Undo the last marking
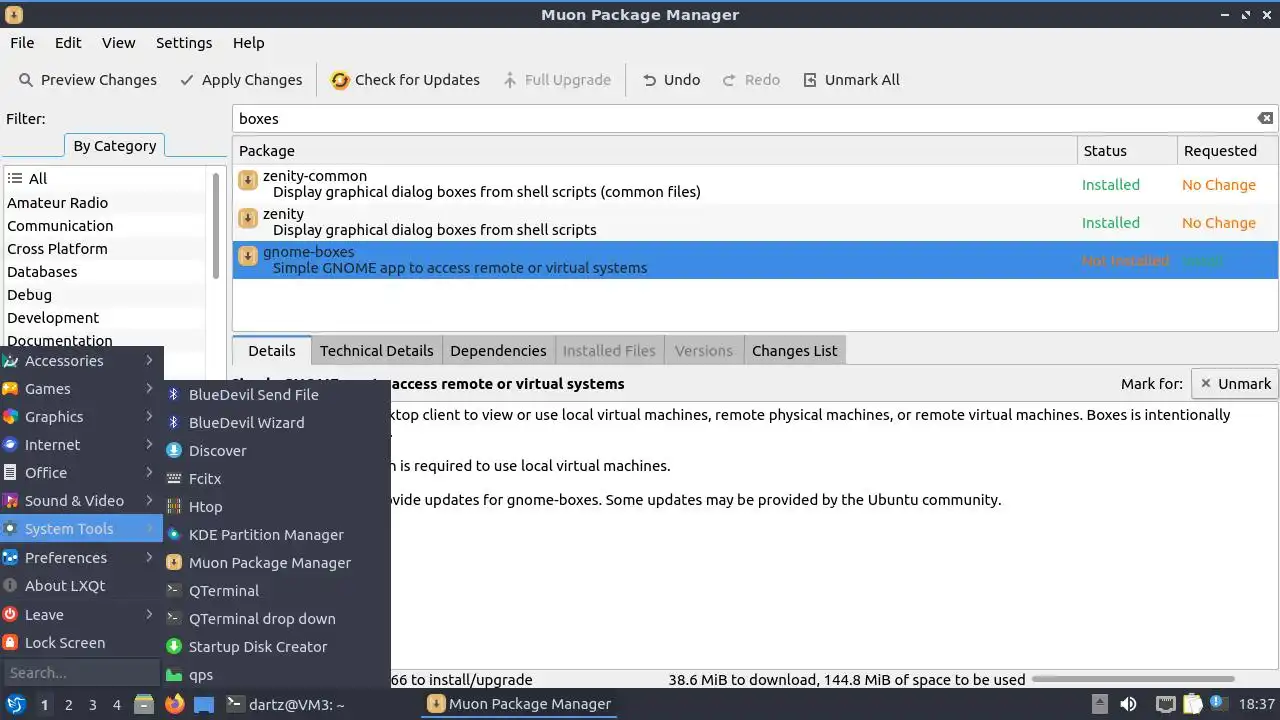The height and width of the screenshot is (720, 1280). point(671,80)
